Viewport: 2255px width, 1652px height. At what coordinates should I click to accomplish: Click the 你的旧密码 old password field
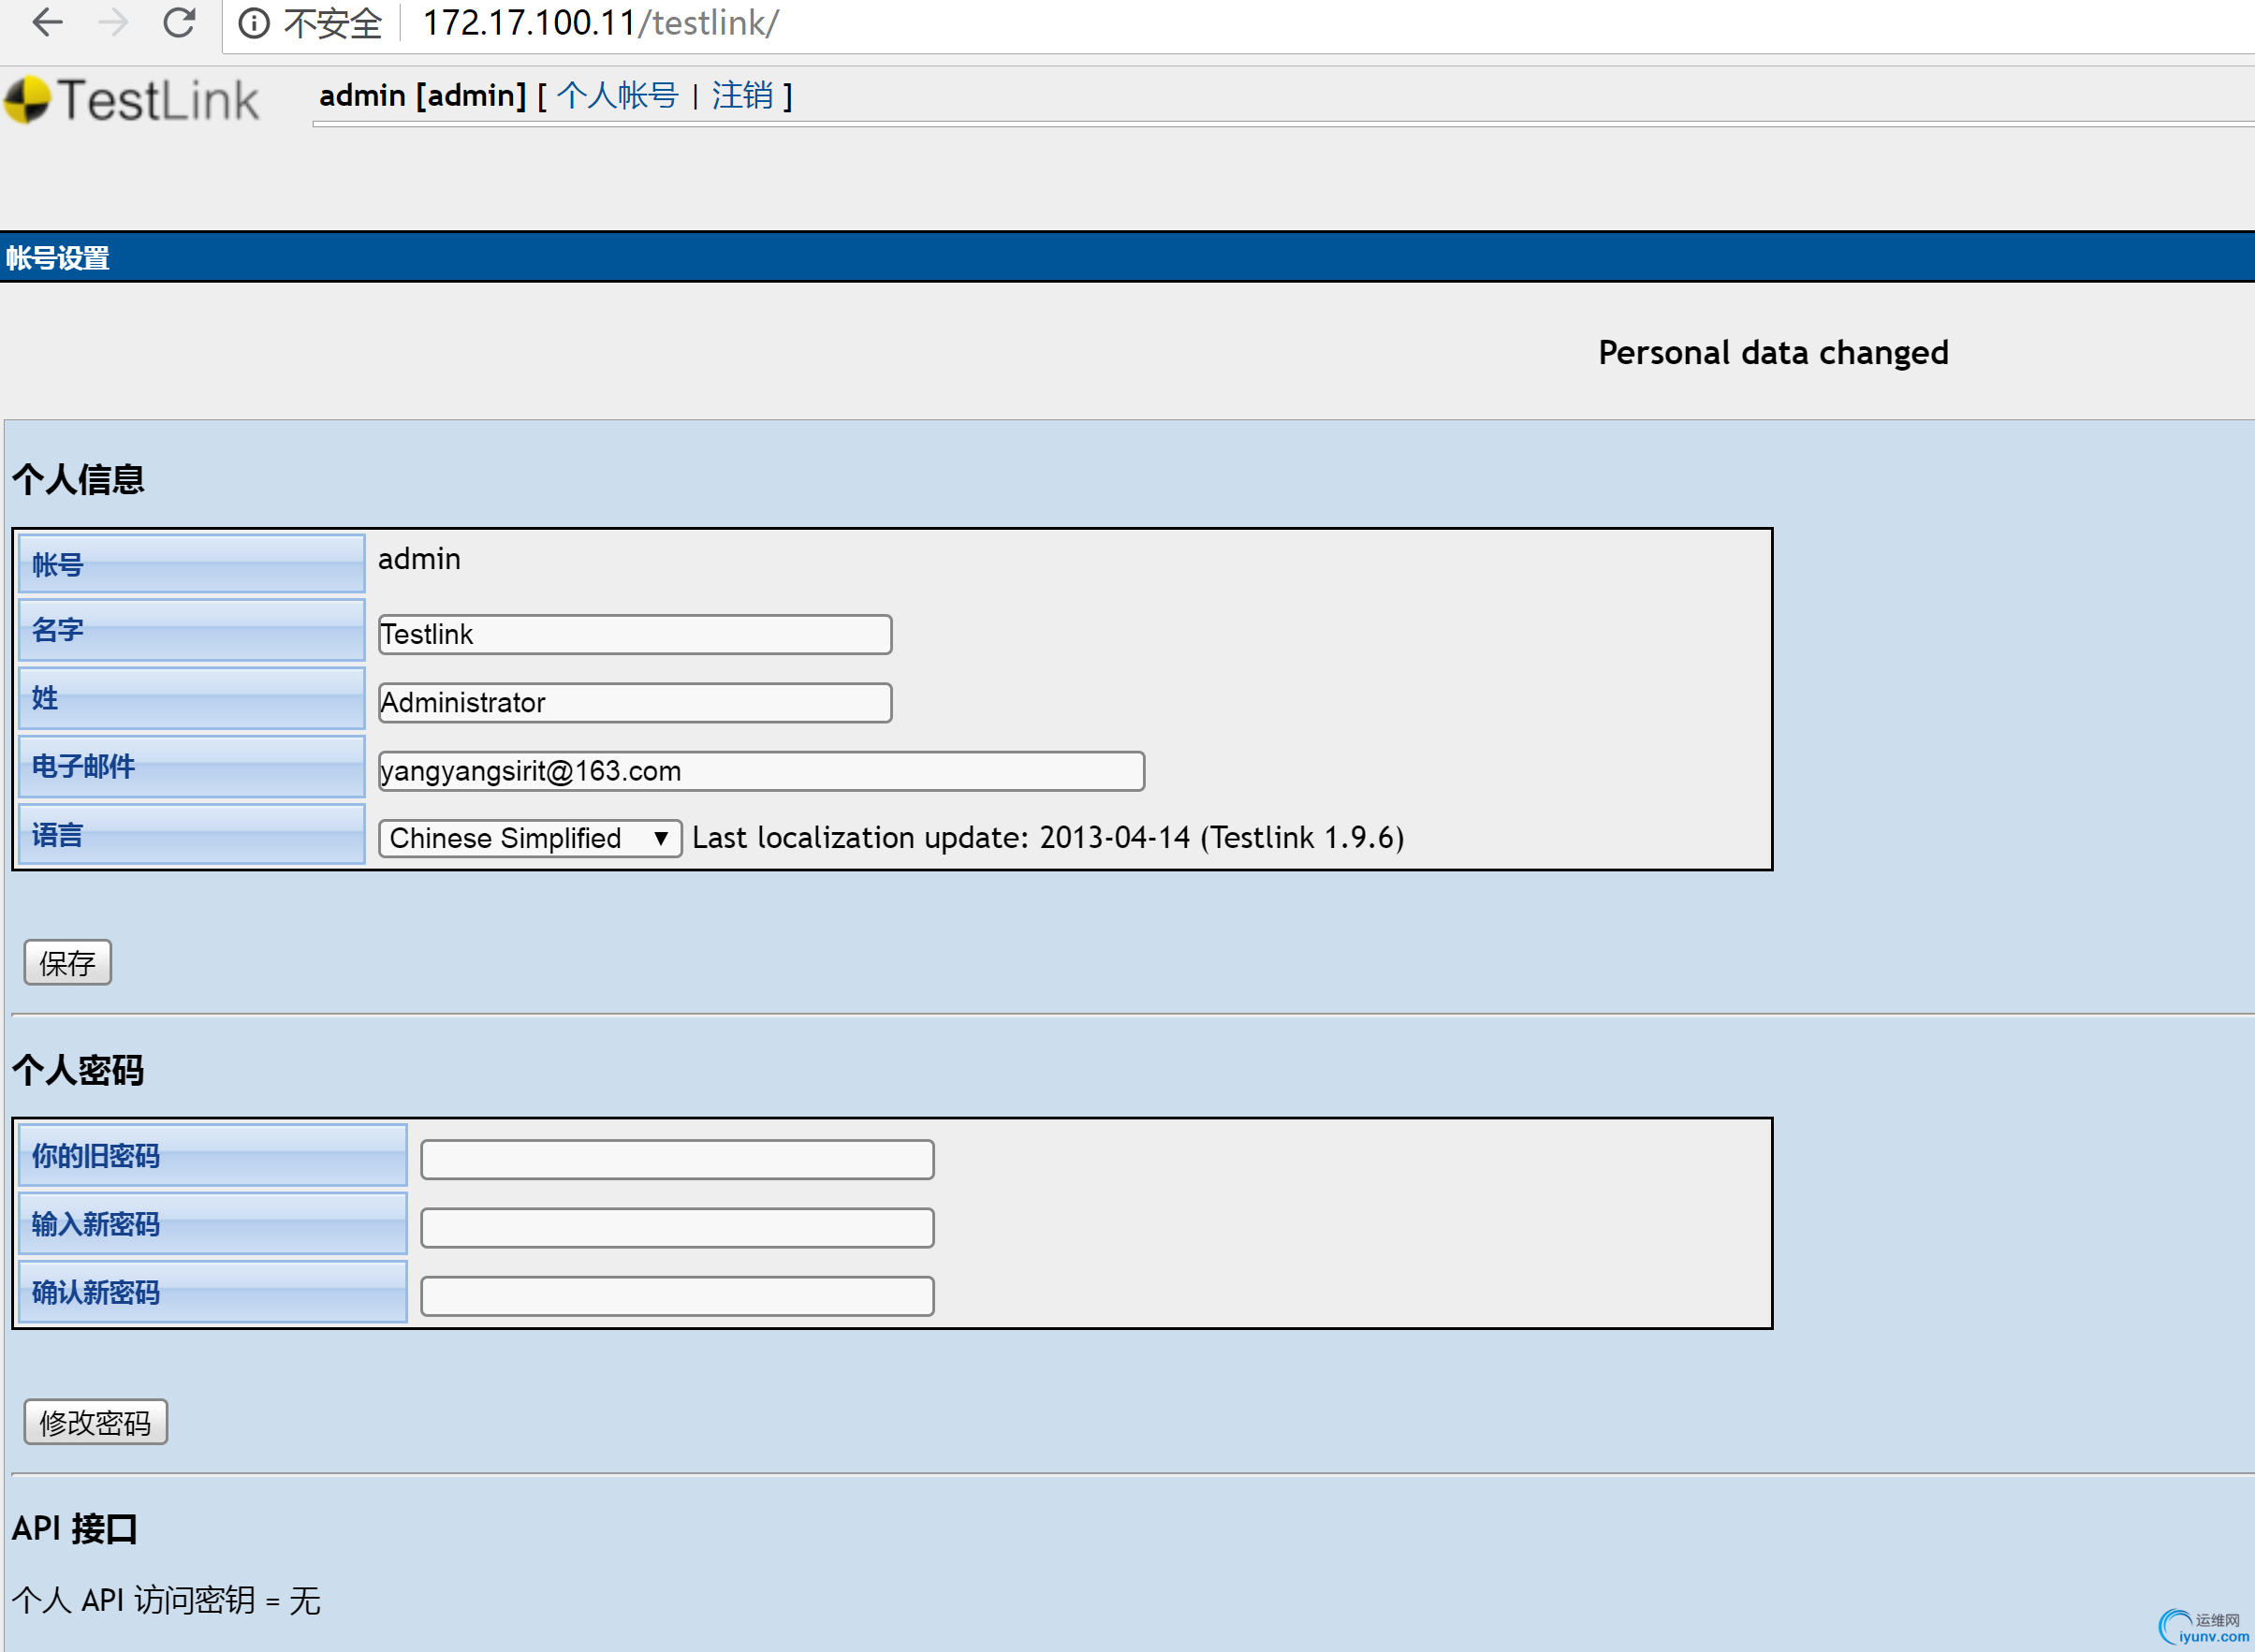click(x=677, y=1160)
